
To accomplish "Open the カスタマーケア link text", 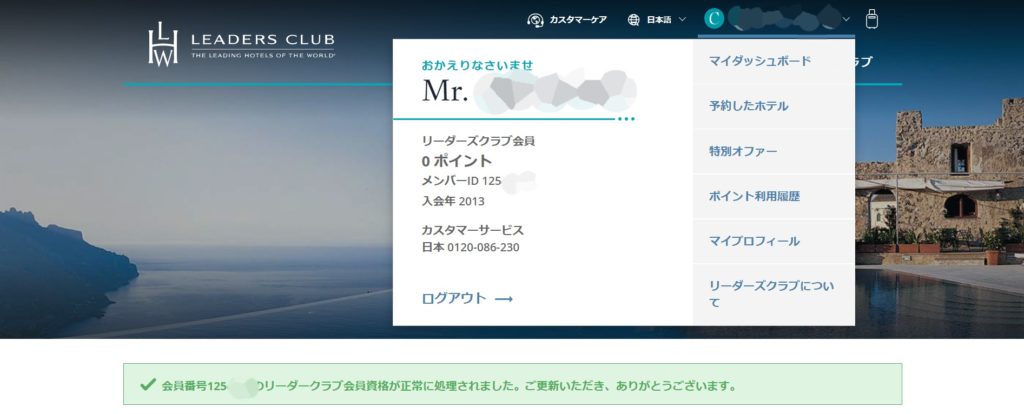I will pyautogui.click(x=578, y=19).
